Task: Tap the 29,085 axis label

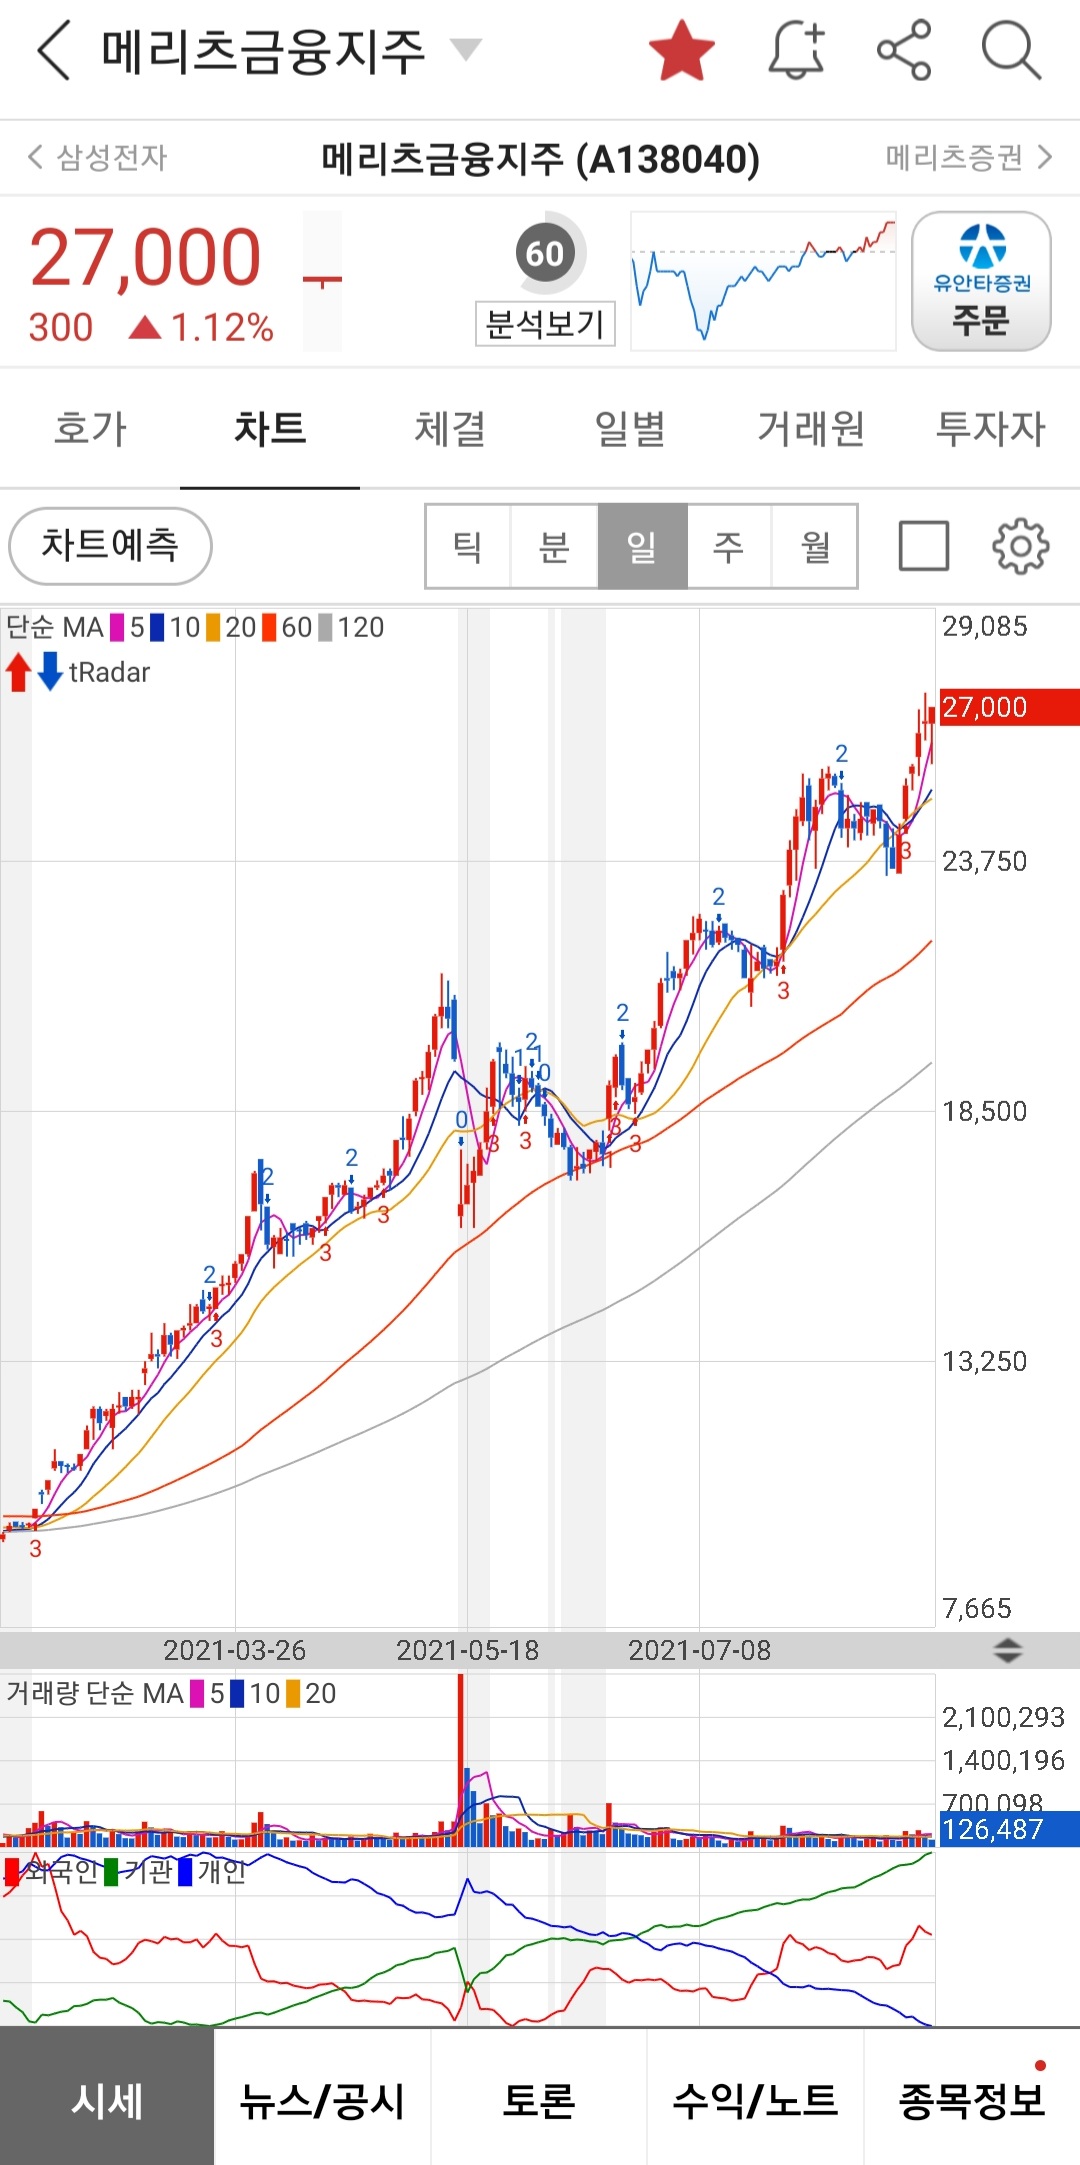Action: click(x=985, y=627)
